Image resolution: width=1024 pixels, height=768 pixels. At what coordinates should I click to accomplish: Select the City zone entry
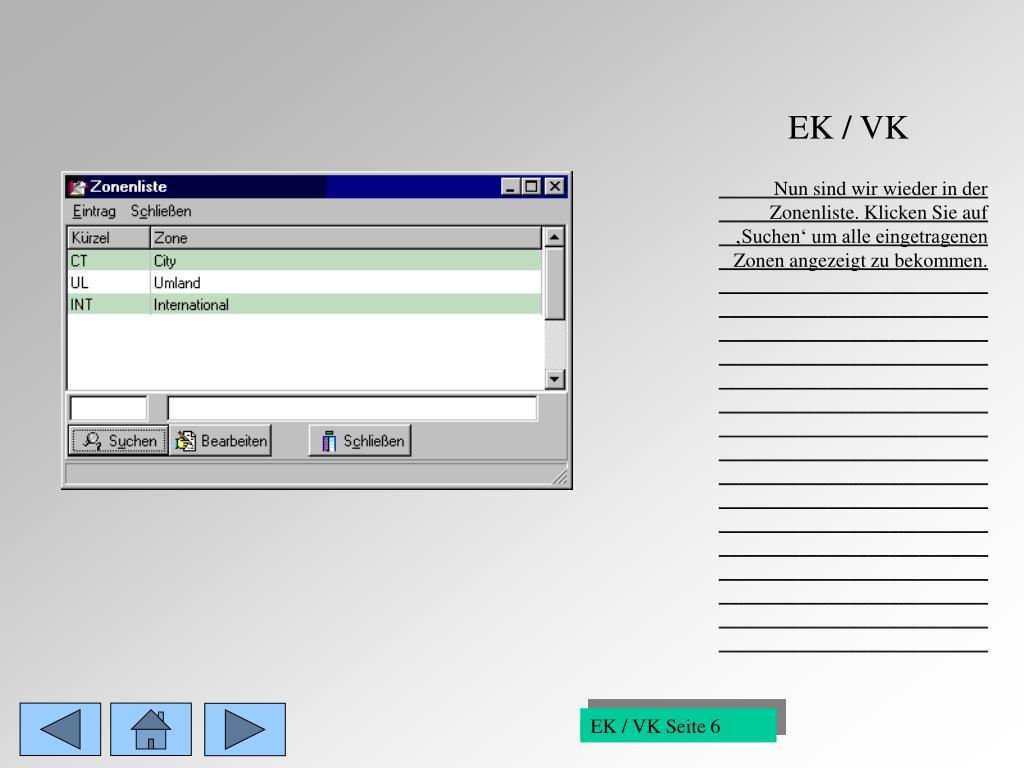point(346,261)
